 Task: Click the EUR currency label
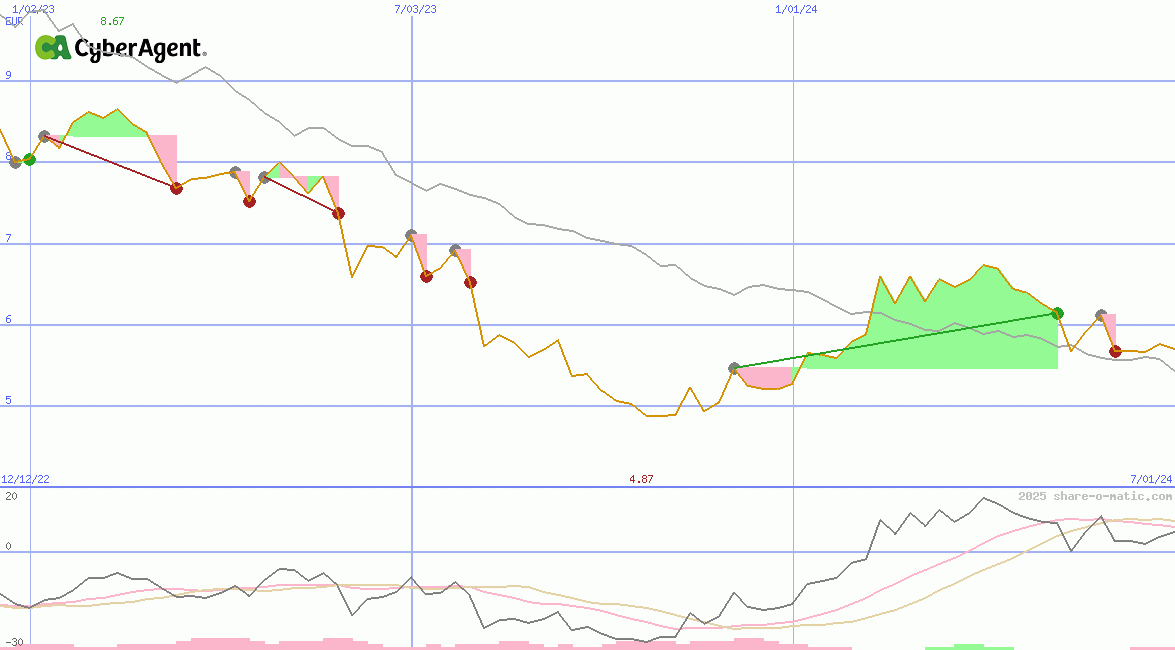pos(14,21)
